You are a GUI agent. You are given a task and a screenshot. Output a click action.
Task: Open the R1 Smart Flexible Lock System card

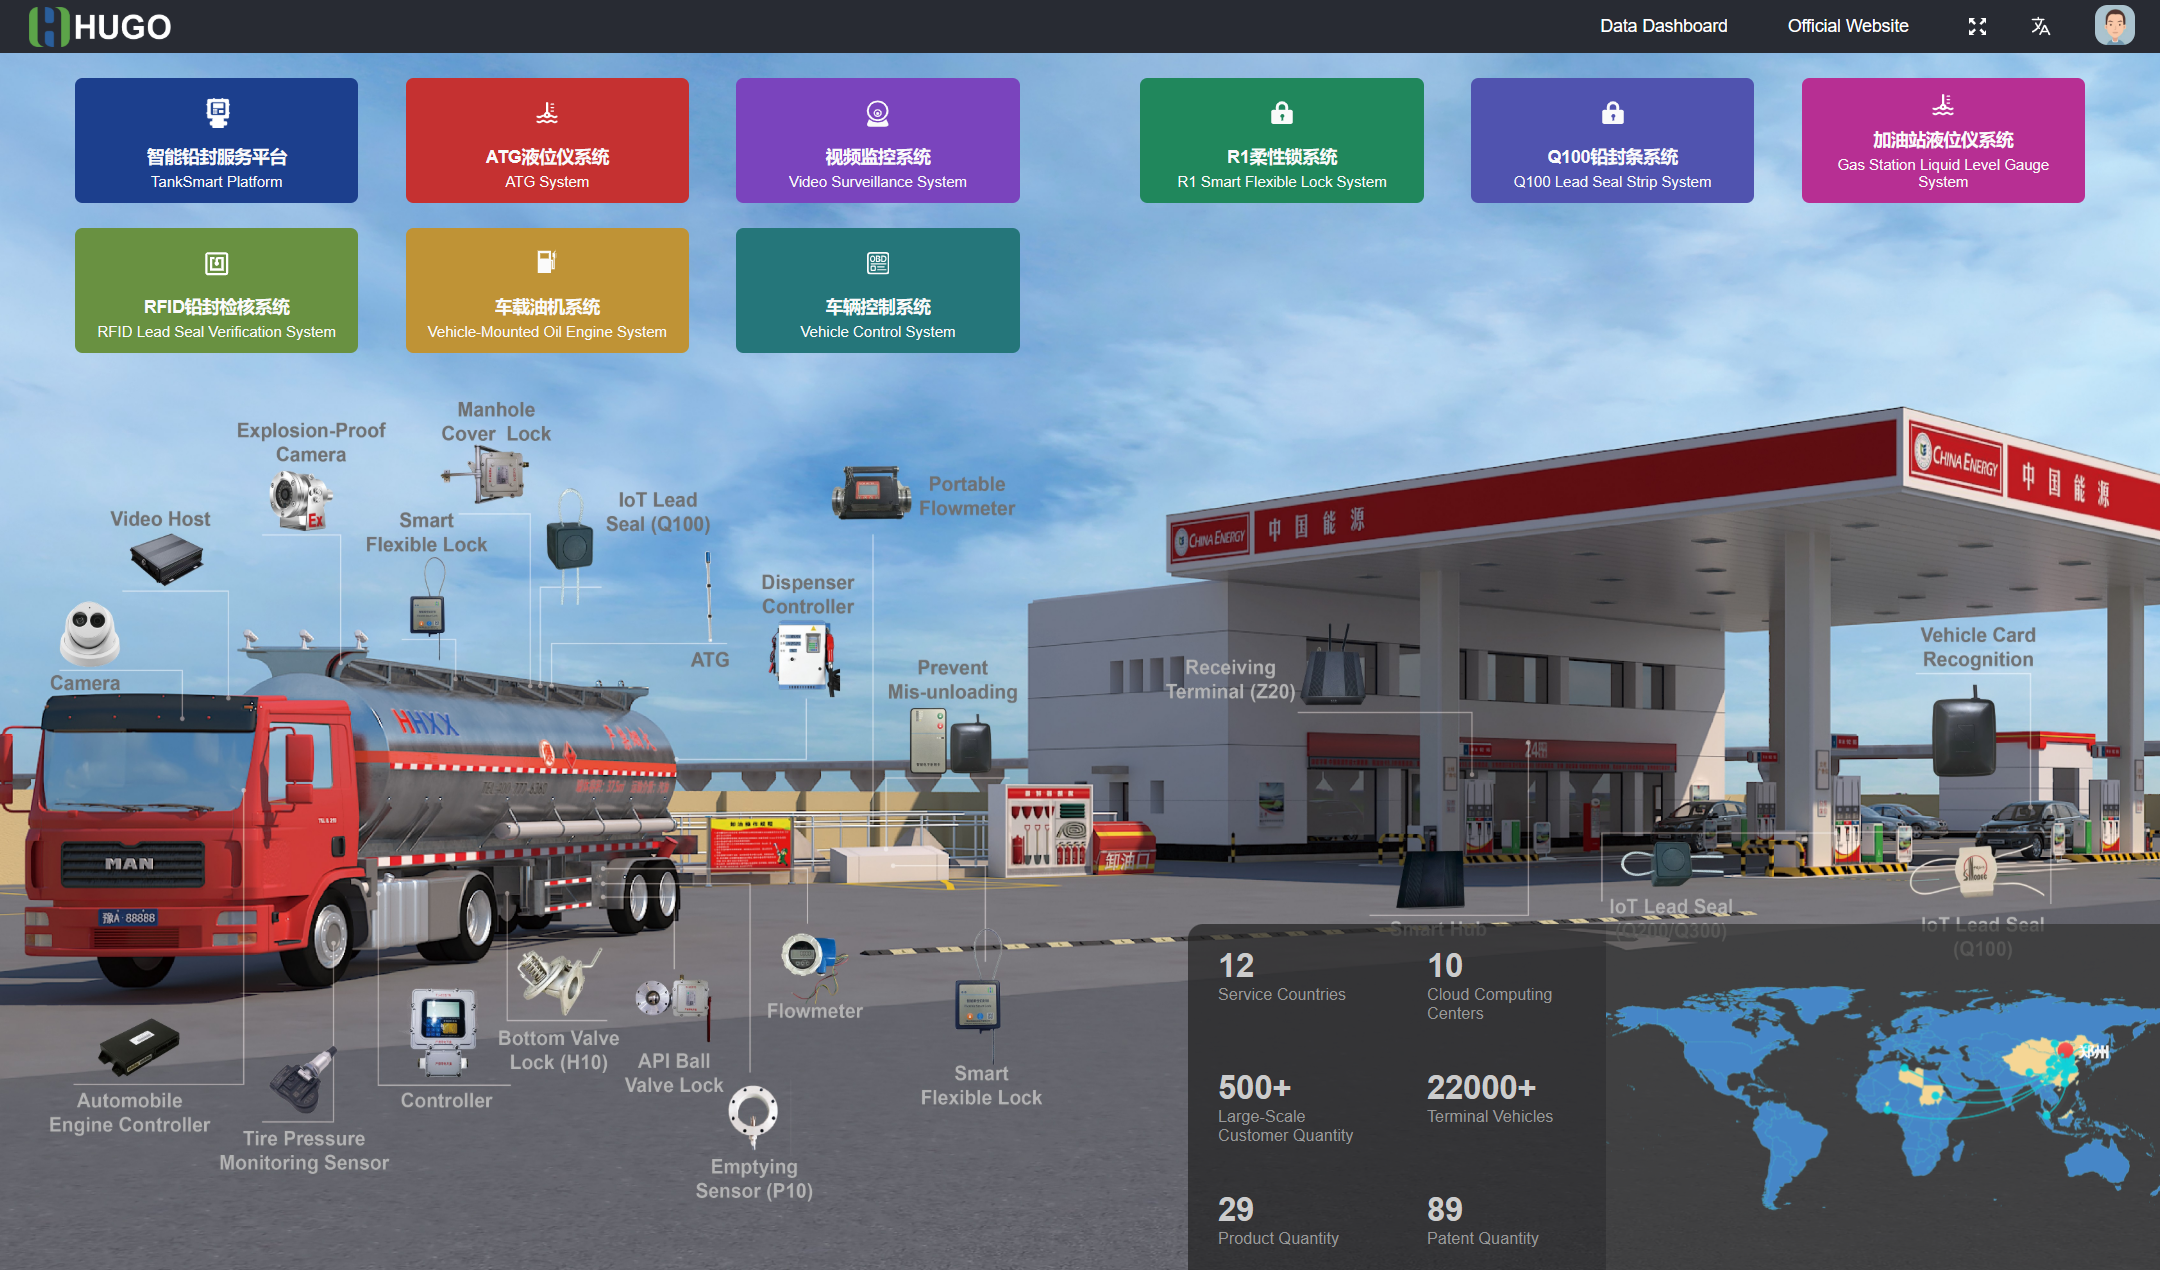tap(1282, 140)
